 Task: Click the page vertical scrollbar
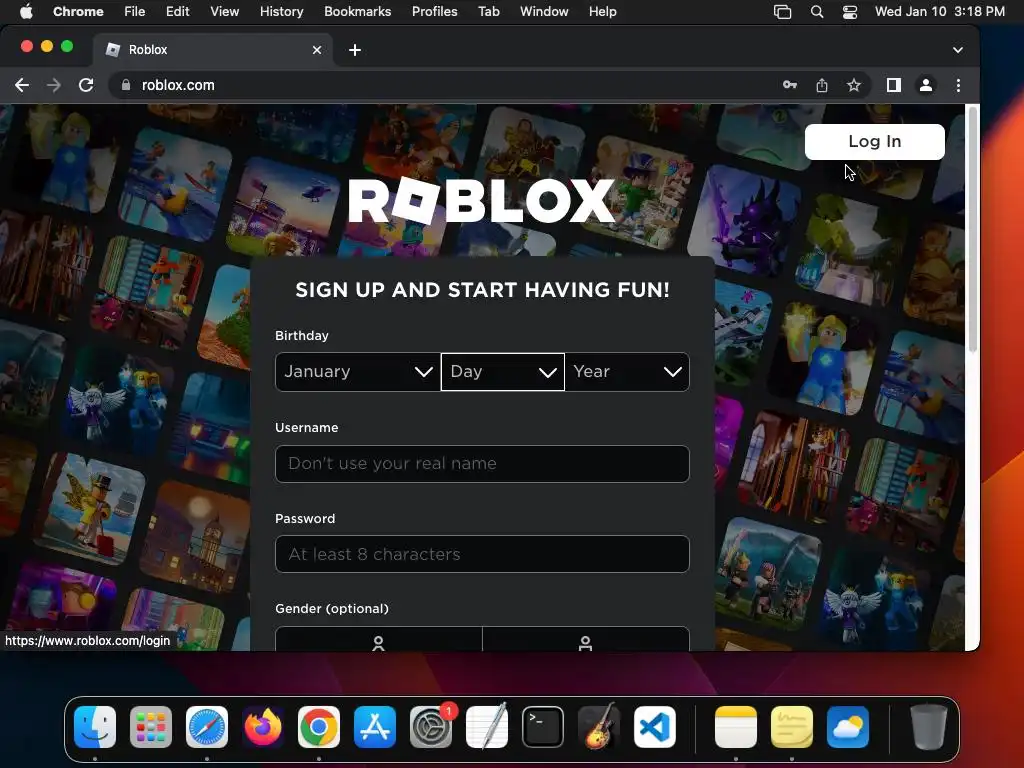[972, 230]
